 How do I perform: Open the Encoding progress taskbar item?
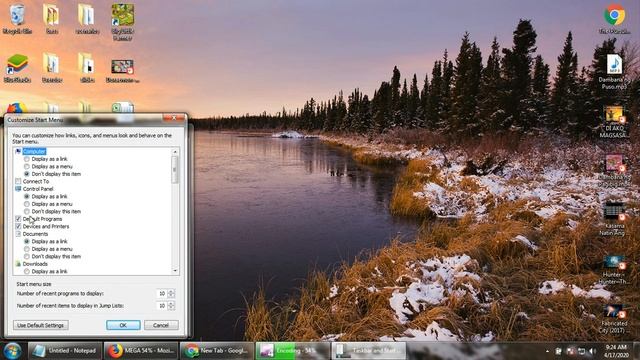tap(292, 351)
